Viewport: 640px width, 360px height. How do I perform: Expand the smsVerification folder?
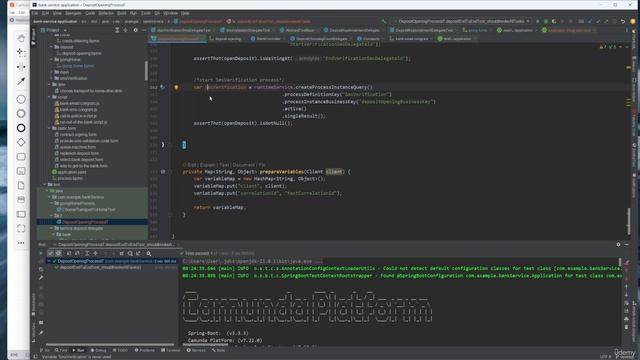(x=52, y=78)
